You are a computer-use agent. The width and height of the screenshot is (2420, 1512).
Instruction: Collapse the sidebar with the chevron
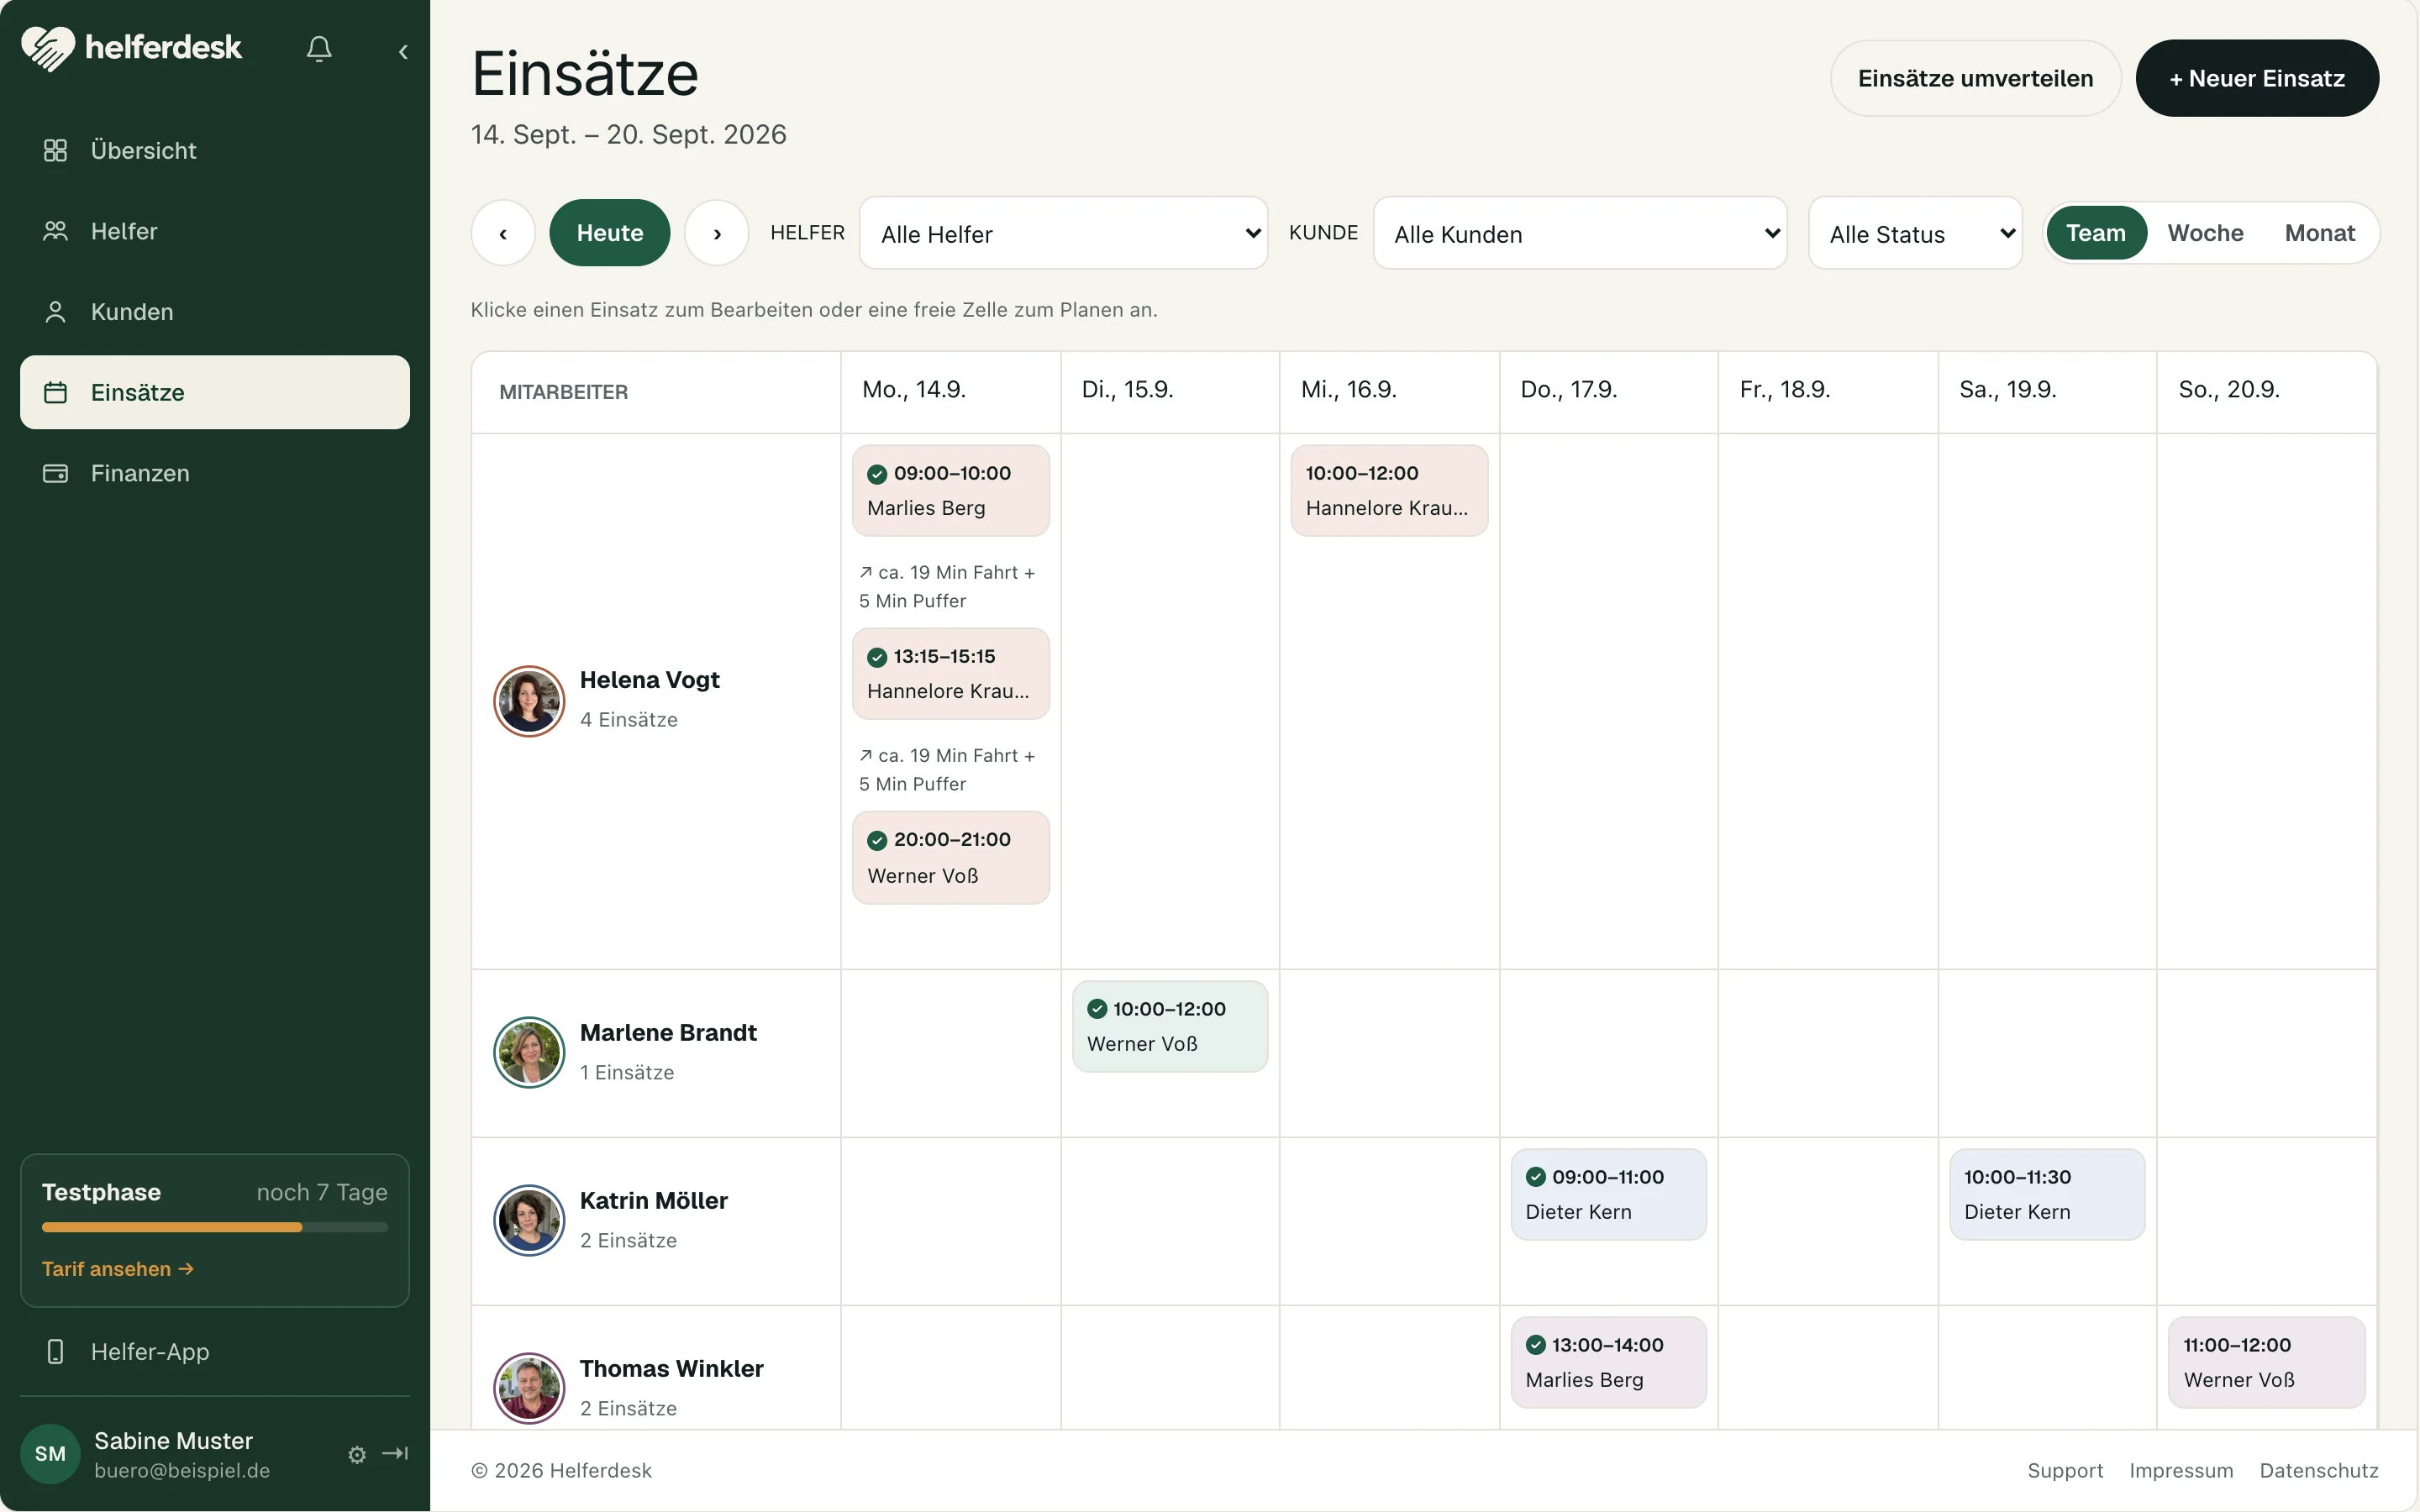click(403, 51)
